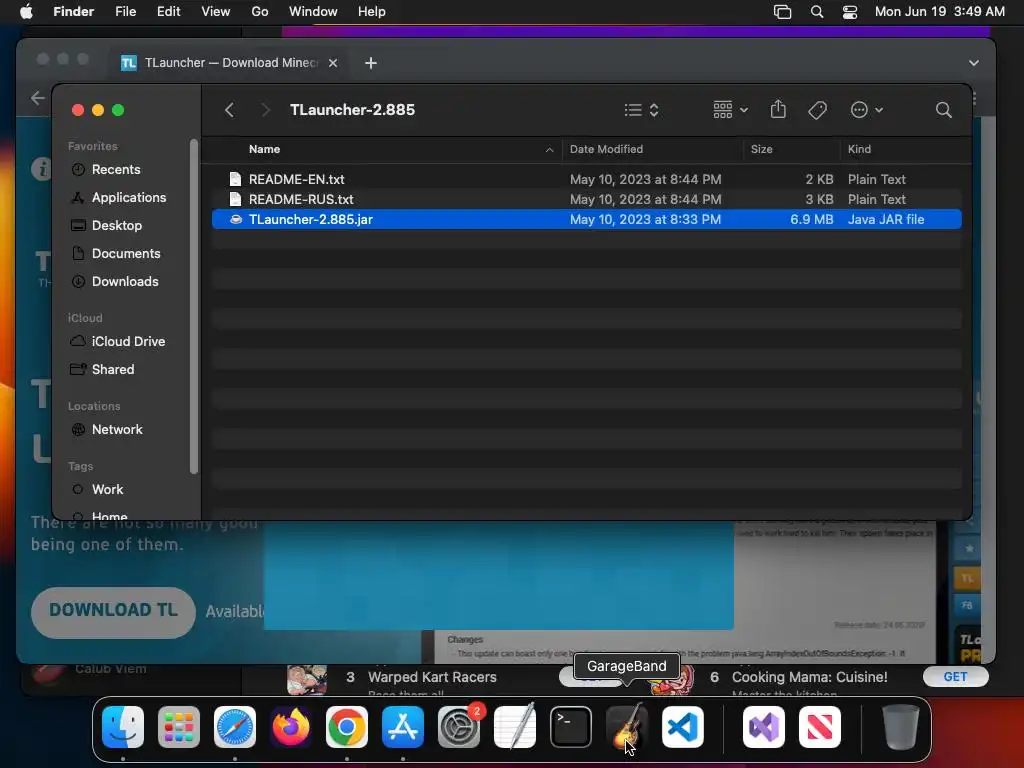Screen dimensions: 1024x768
Task: Launch Google Chrome from the Dock
Action: click(347, 726)
